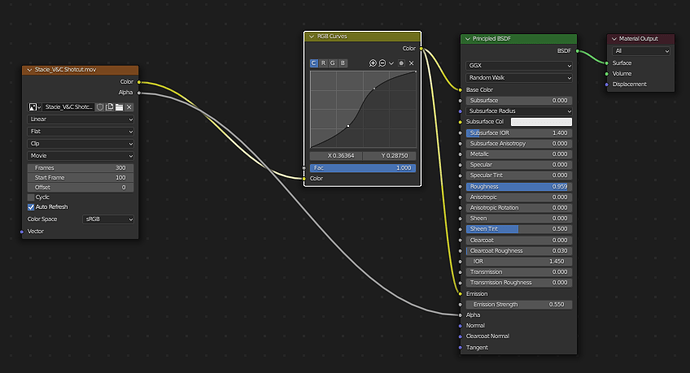The width and height of the screenshot is (690, 373).
Task: Toggle curve clipping options dot icon
Action: (x=401, y=63)
